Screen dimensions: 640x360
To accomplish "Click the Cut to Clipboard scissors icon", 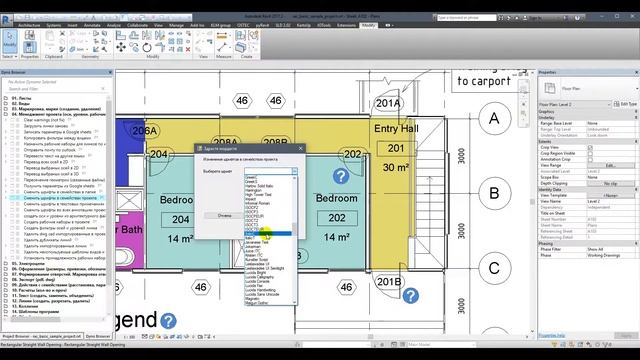I will [62, 33].
